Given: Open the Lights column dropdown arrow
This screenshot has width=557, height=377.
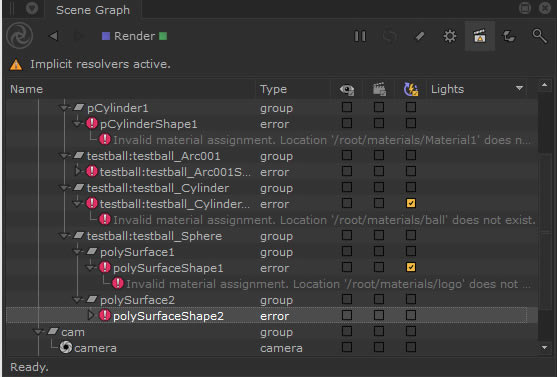Looking at the screenshot, I should tap(519, 88).
